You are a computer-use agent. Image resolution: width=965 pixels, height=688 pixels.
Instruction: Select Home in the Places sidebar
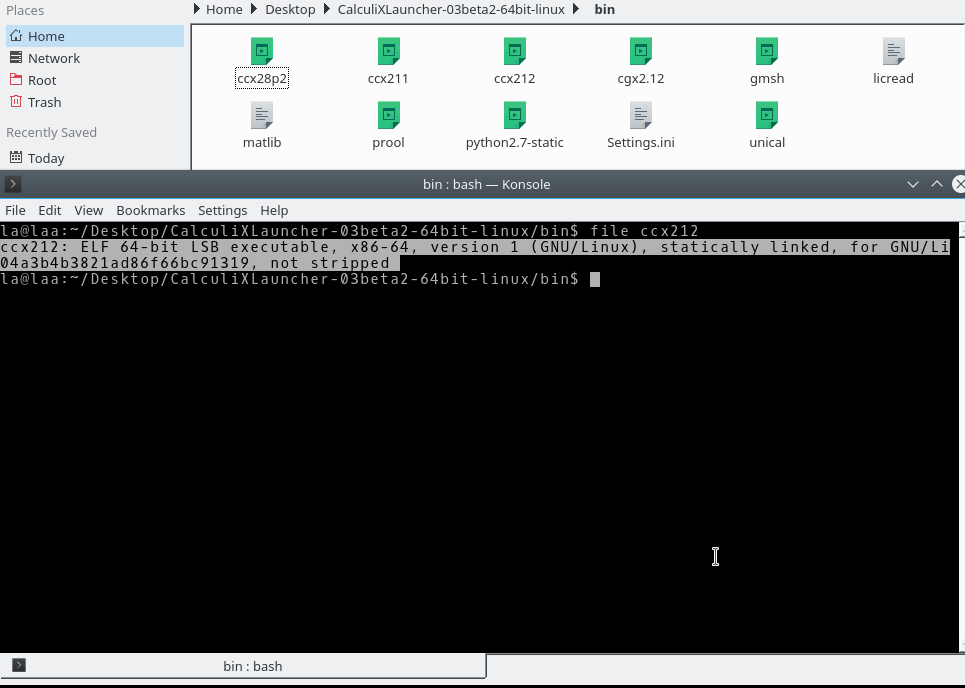click(x=46, y=36)
